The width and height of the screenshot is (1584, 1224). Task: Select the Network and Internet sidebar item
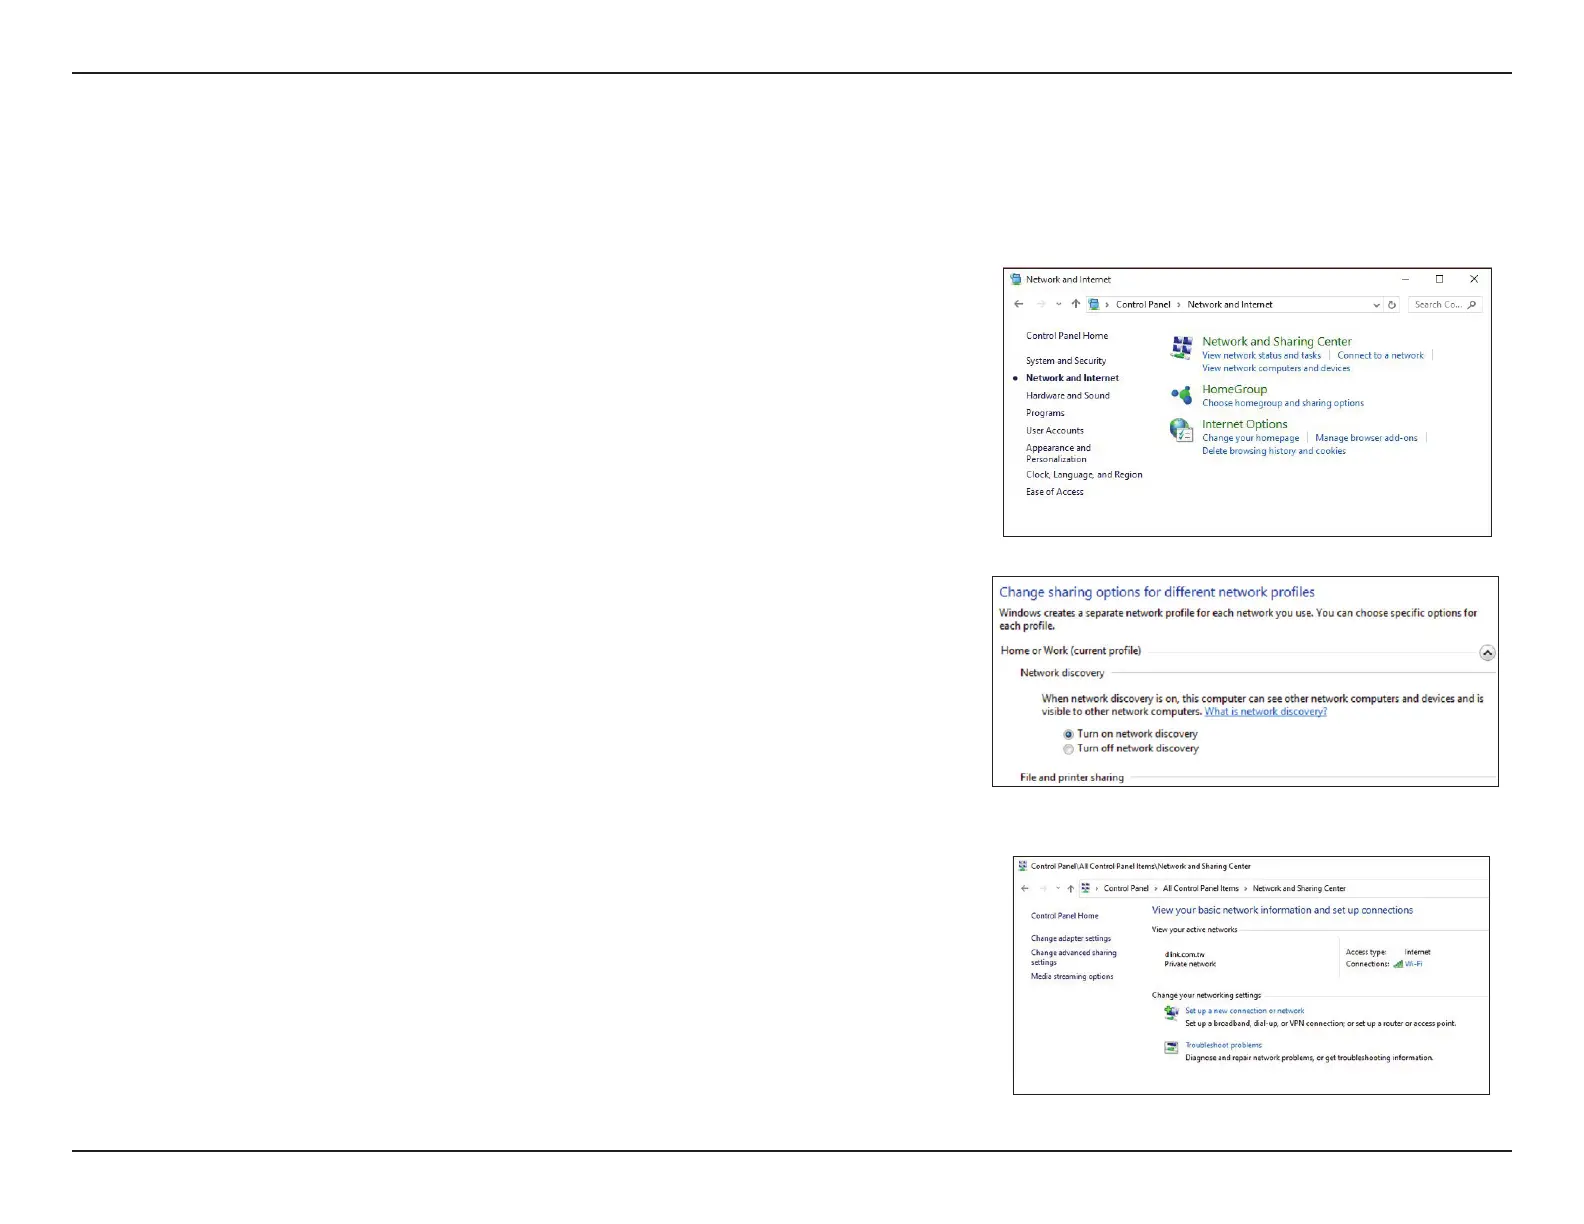(x=1072, y=378)
